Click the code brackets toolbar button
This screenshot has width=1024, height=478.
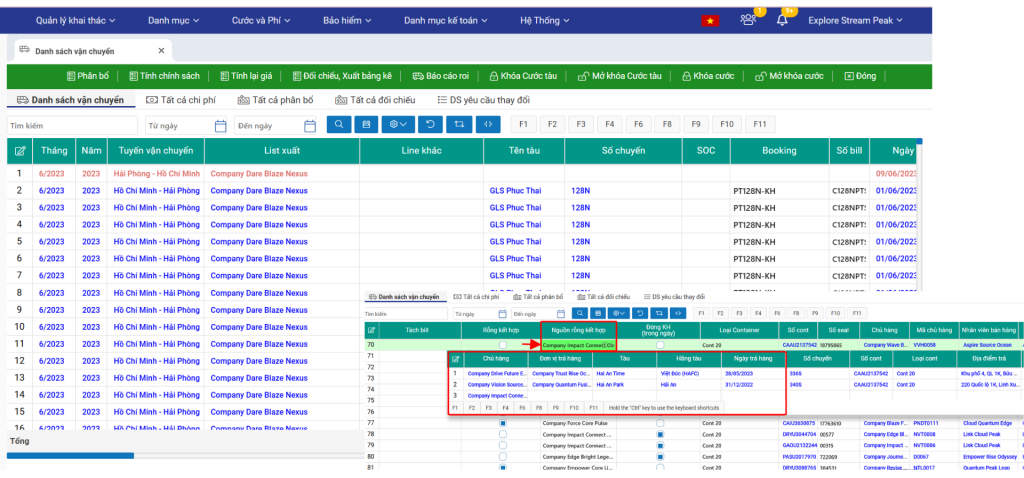click(x=489, y=125)
